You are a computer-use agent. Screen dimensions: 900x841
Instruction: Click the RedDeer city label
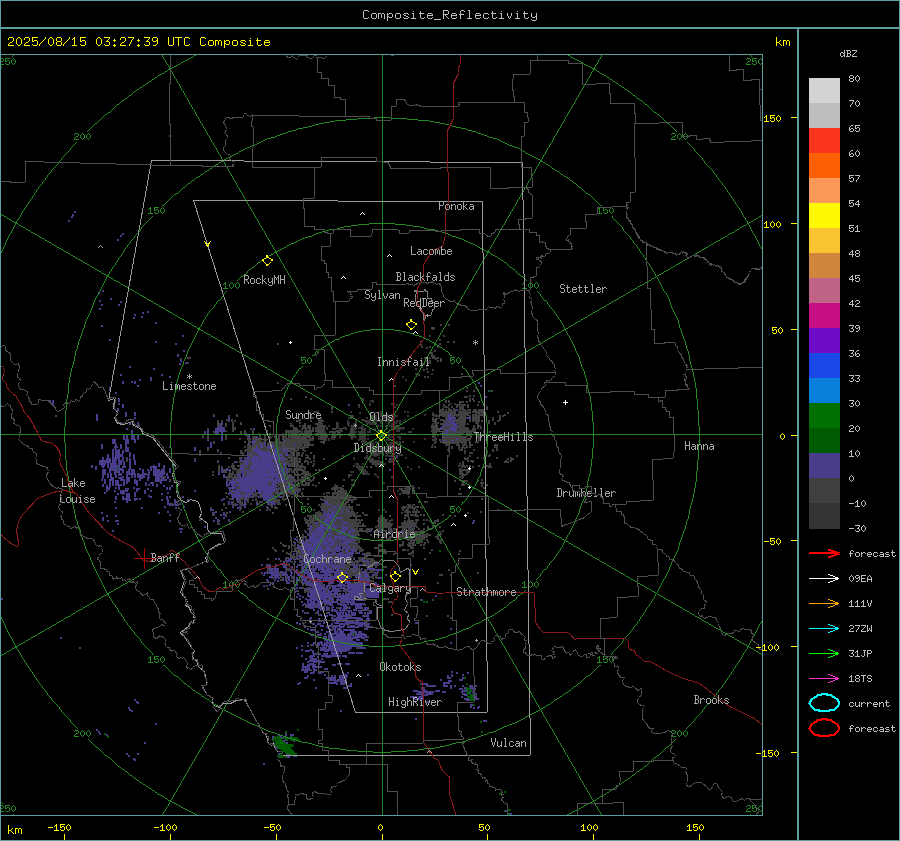tap(424, 303)
